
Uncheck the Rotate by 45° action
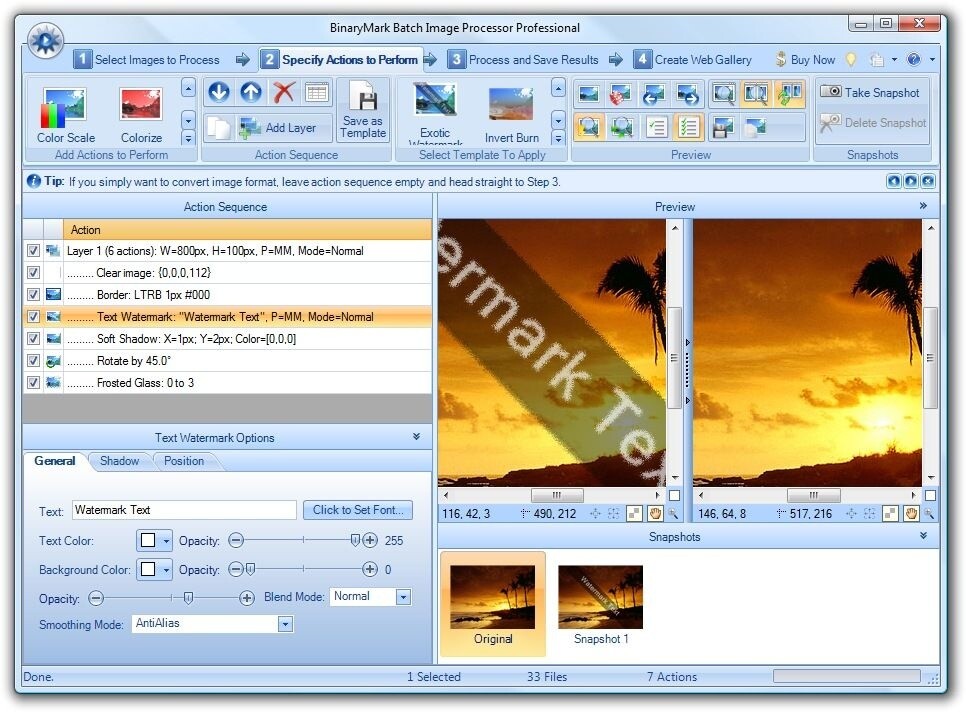(x=33, y=360)
